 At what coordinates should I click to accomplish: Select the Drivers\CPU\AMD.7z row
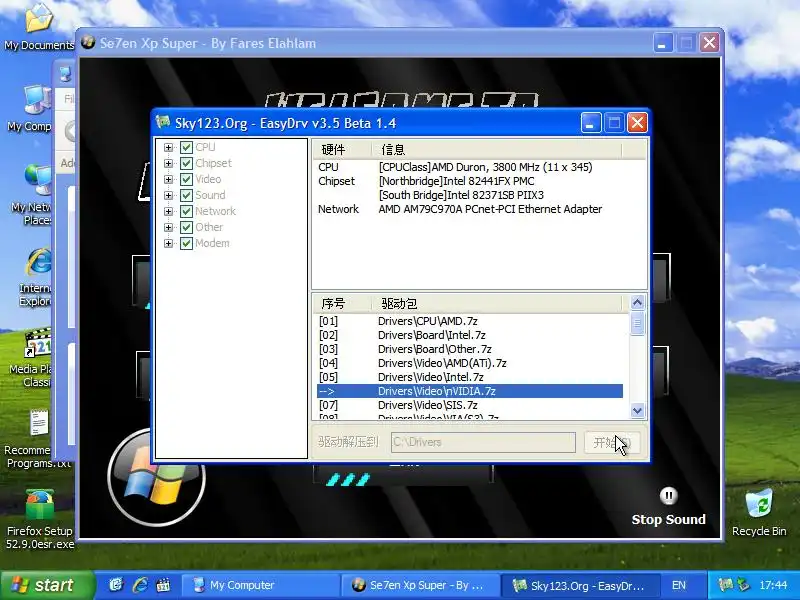tap(470, 321)
